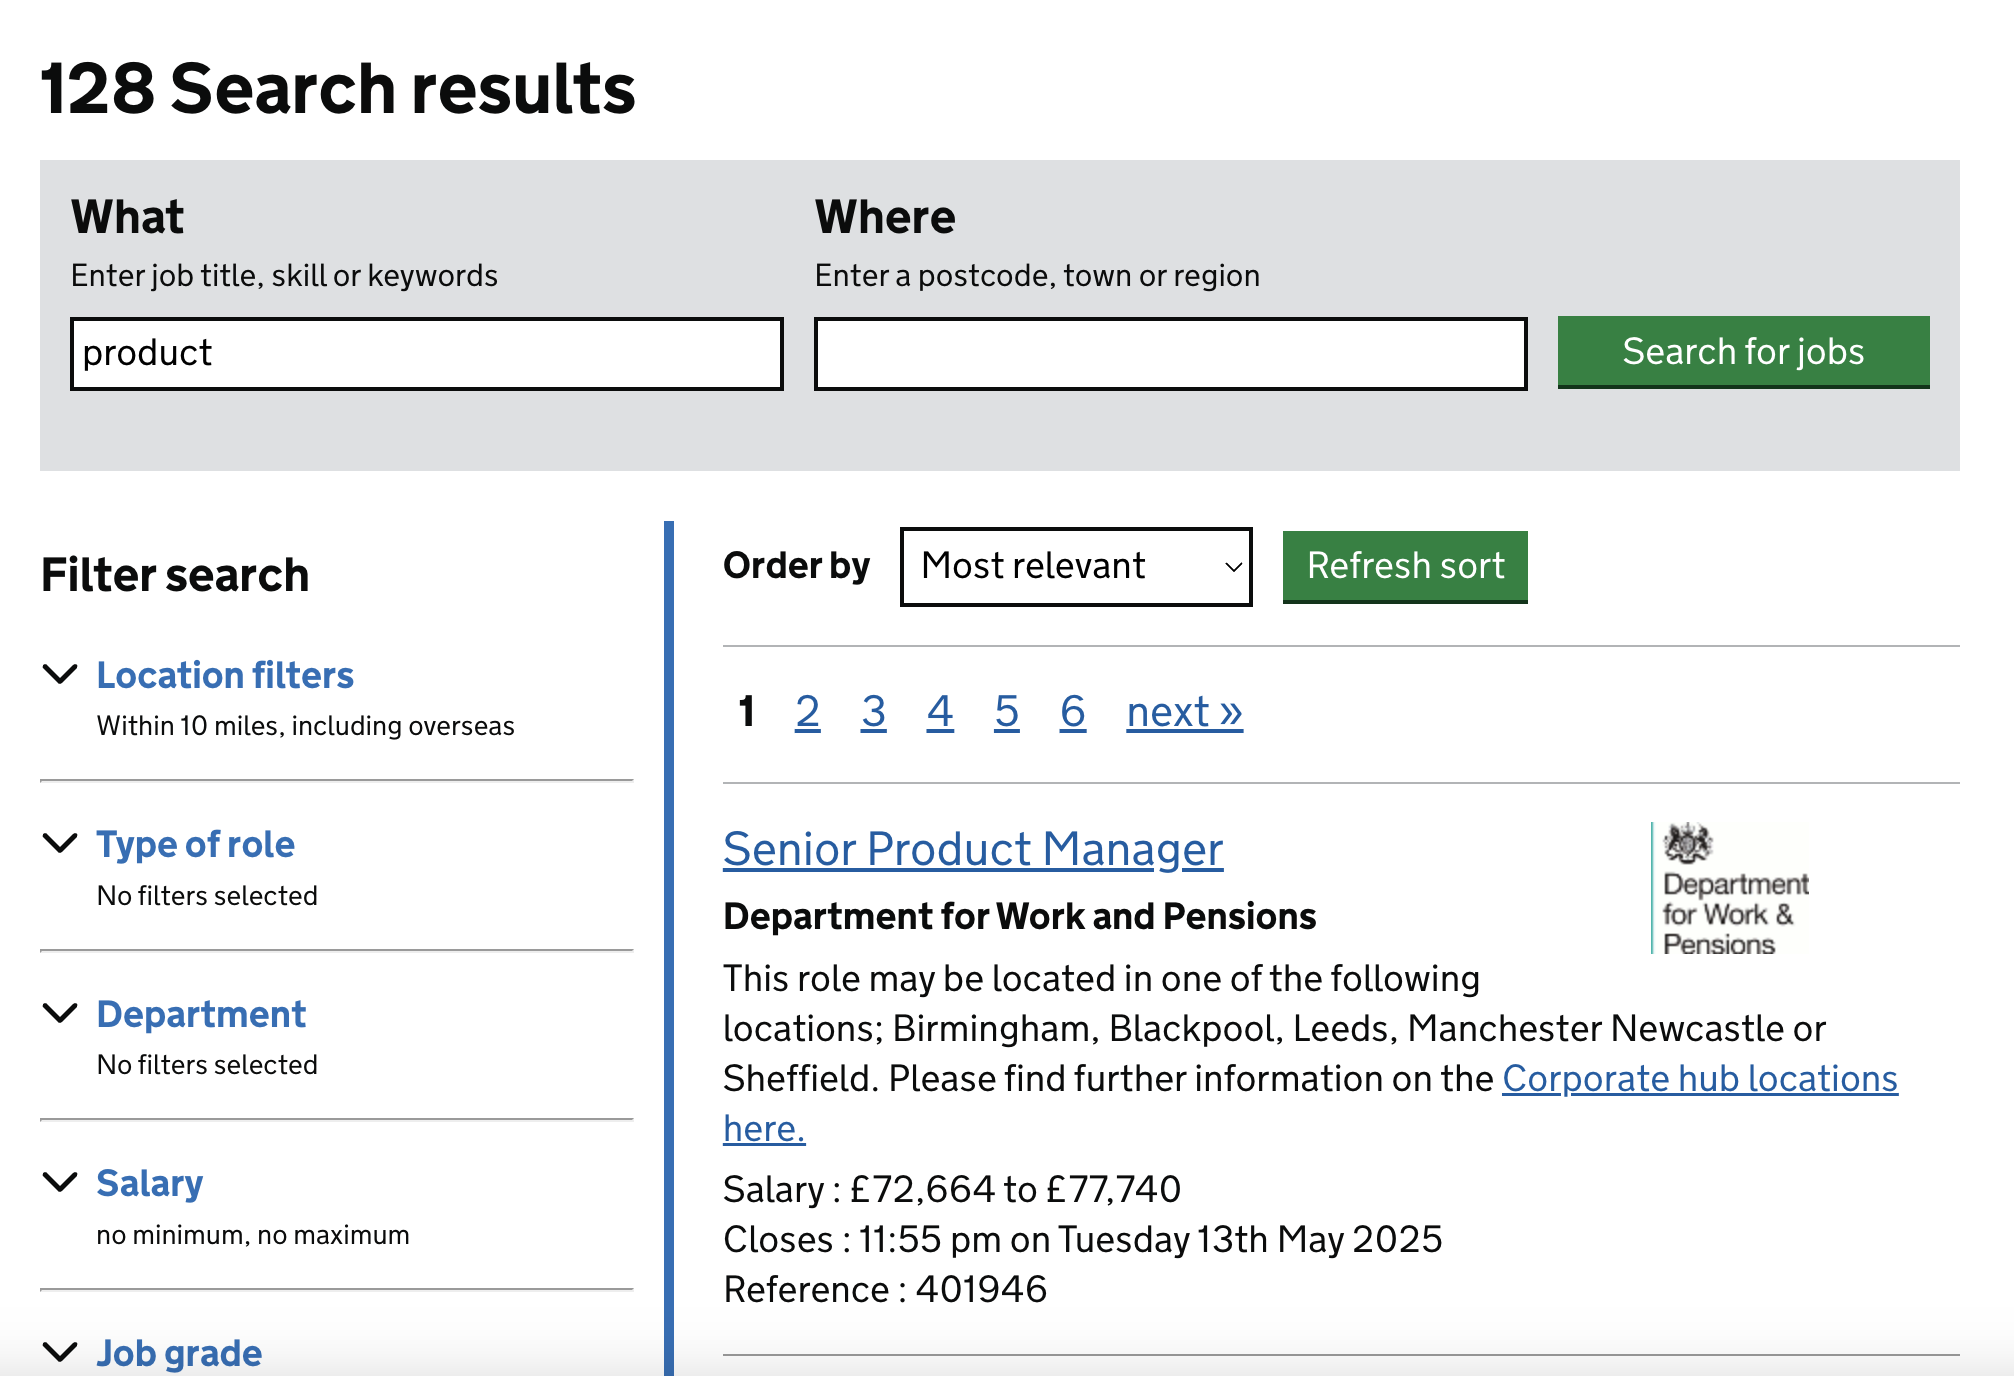Open the Order by Most relevant dropdown
Image resolution: width=2014 pixels, height=1376 pixels.
[x=1075, y=567]
